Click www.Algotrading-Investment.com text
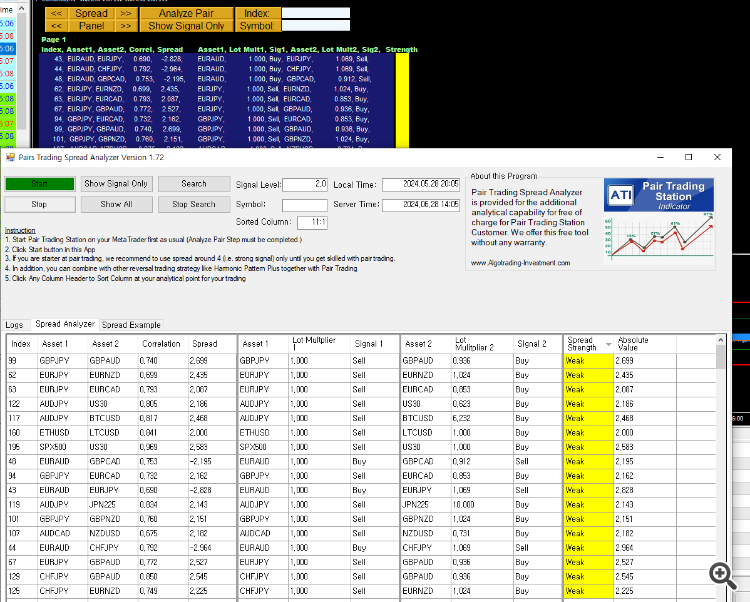The height and width of the screenshot is (602, 750). [x=520, y=263]
